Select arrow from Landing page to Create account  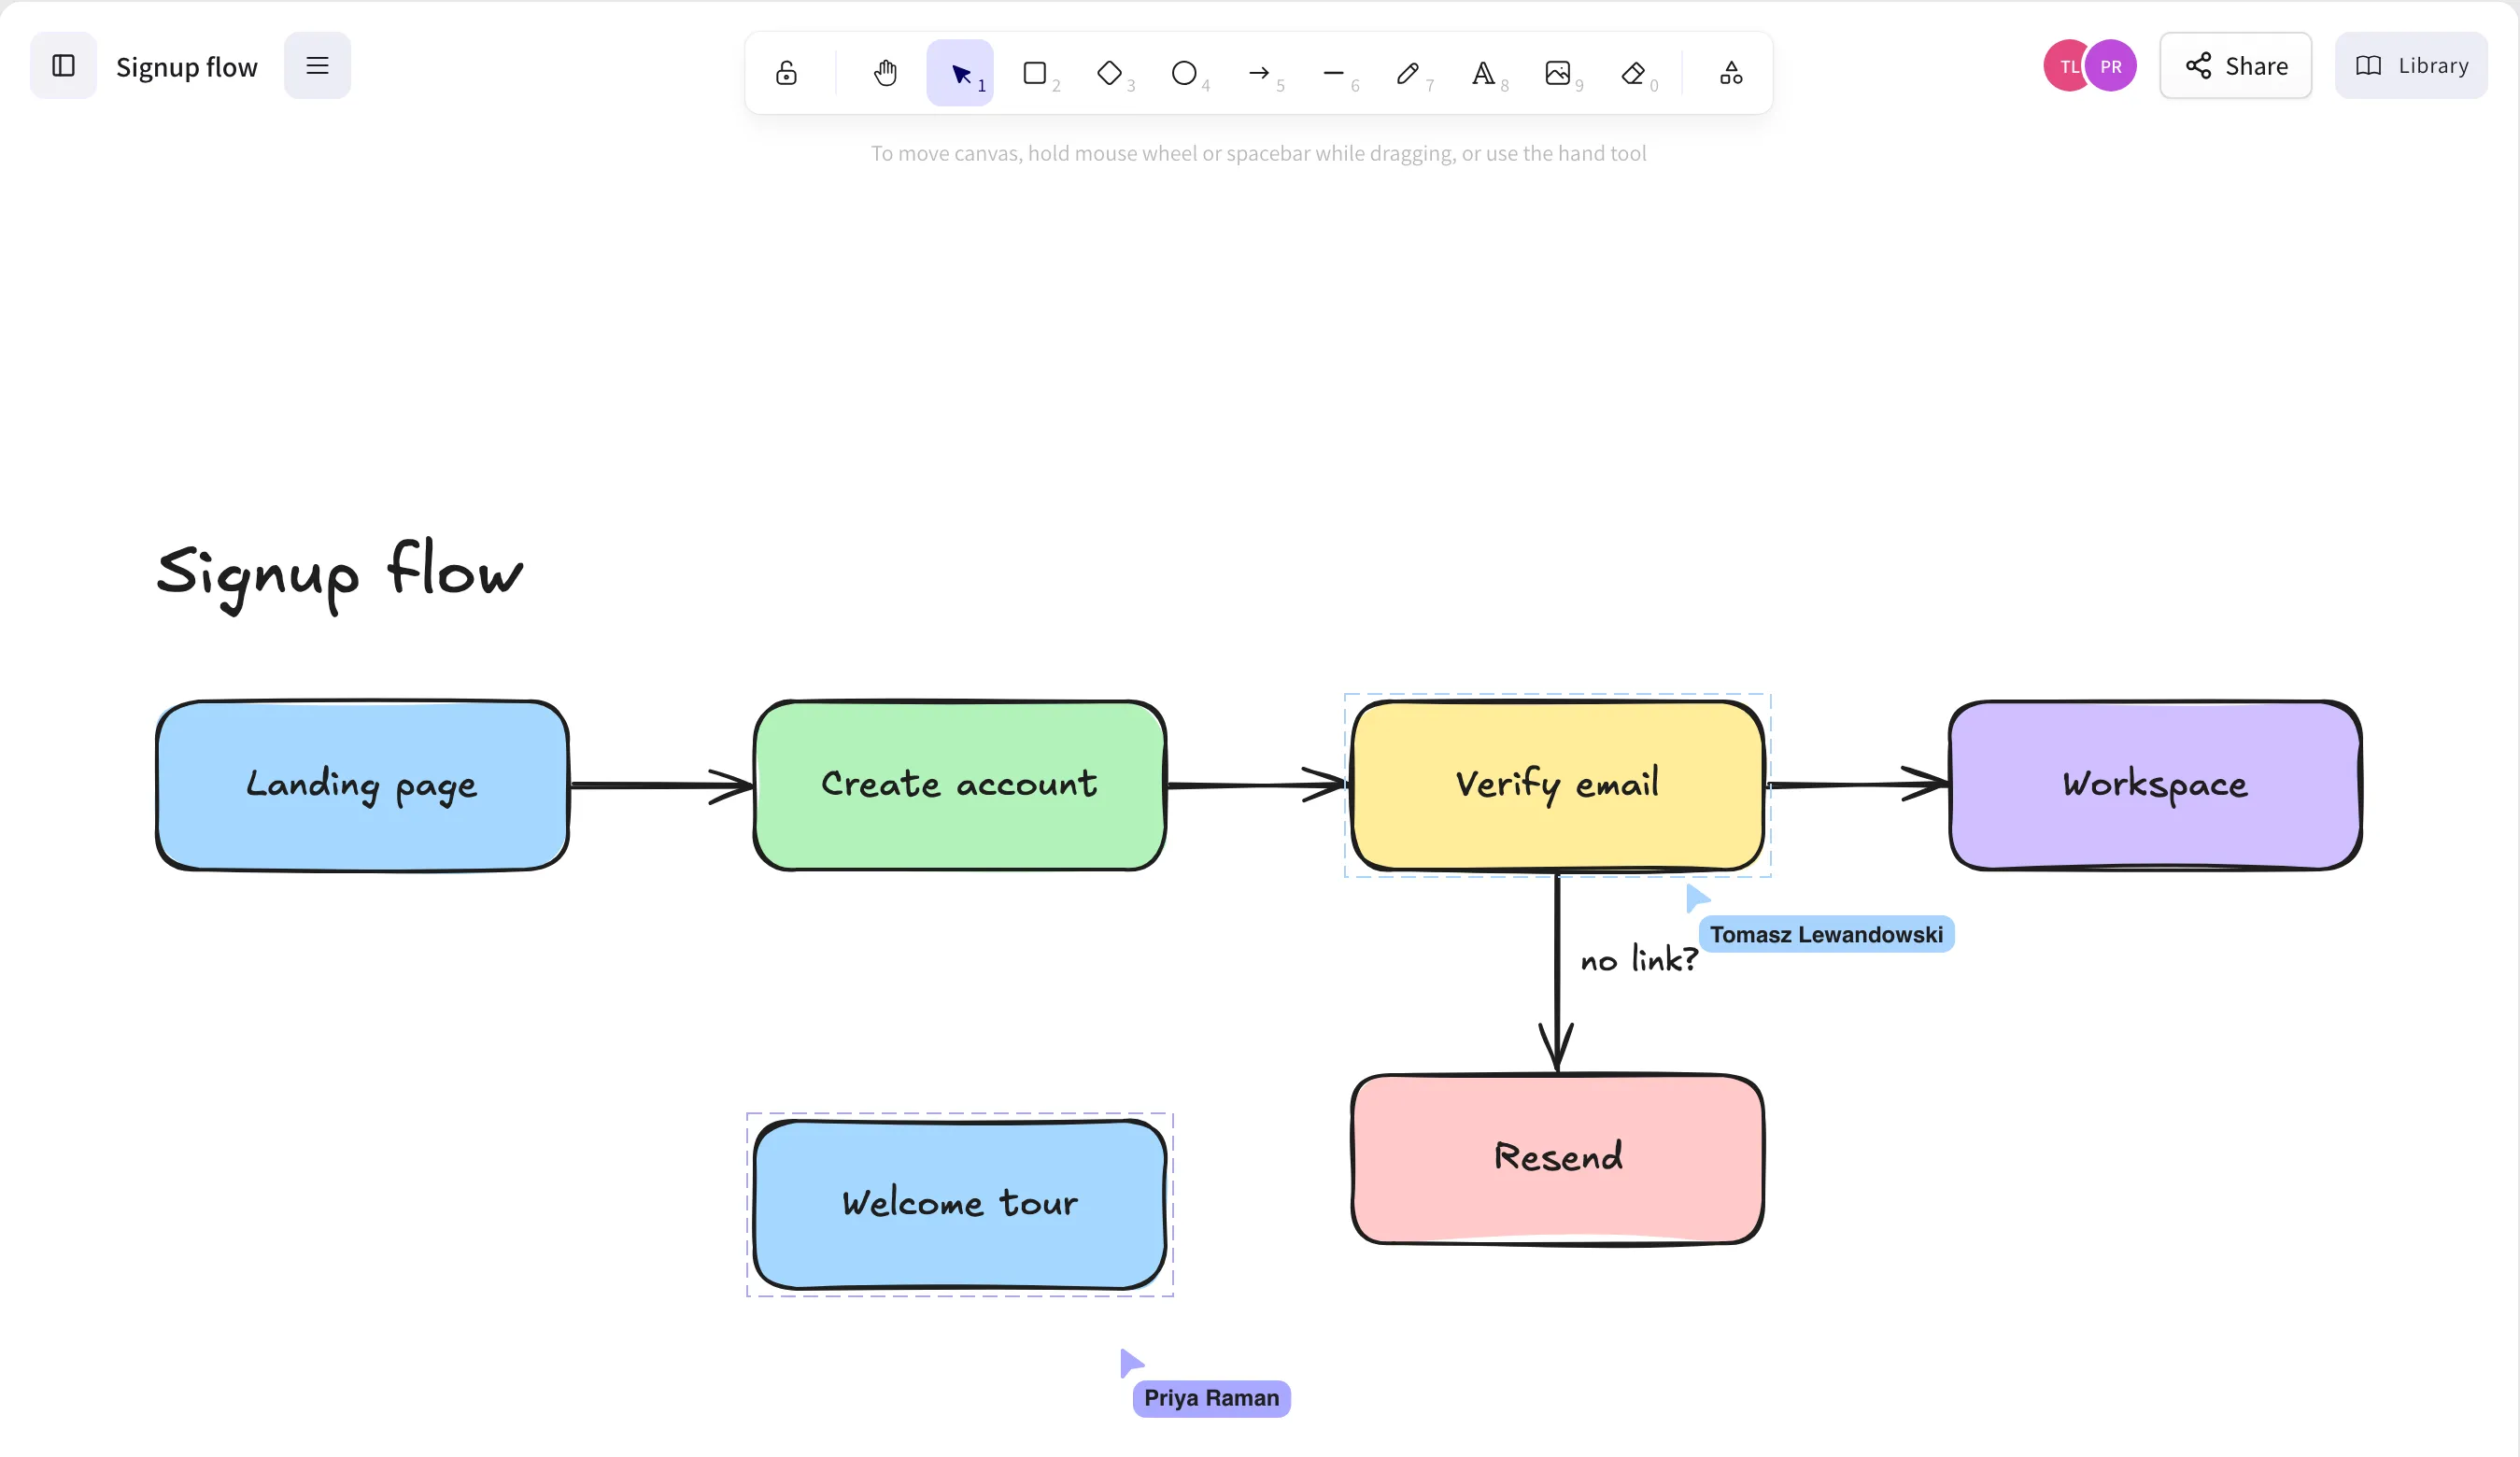tap(661, 786)
